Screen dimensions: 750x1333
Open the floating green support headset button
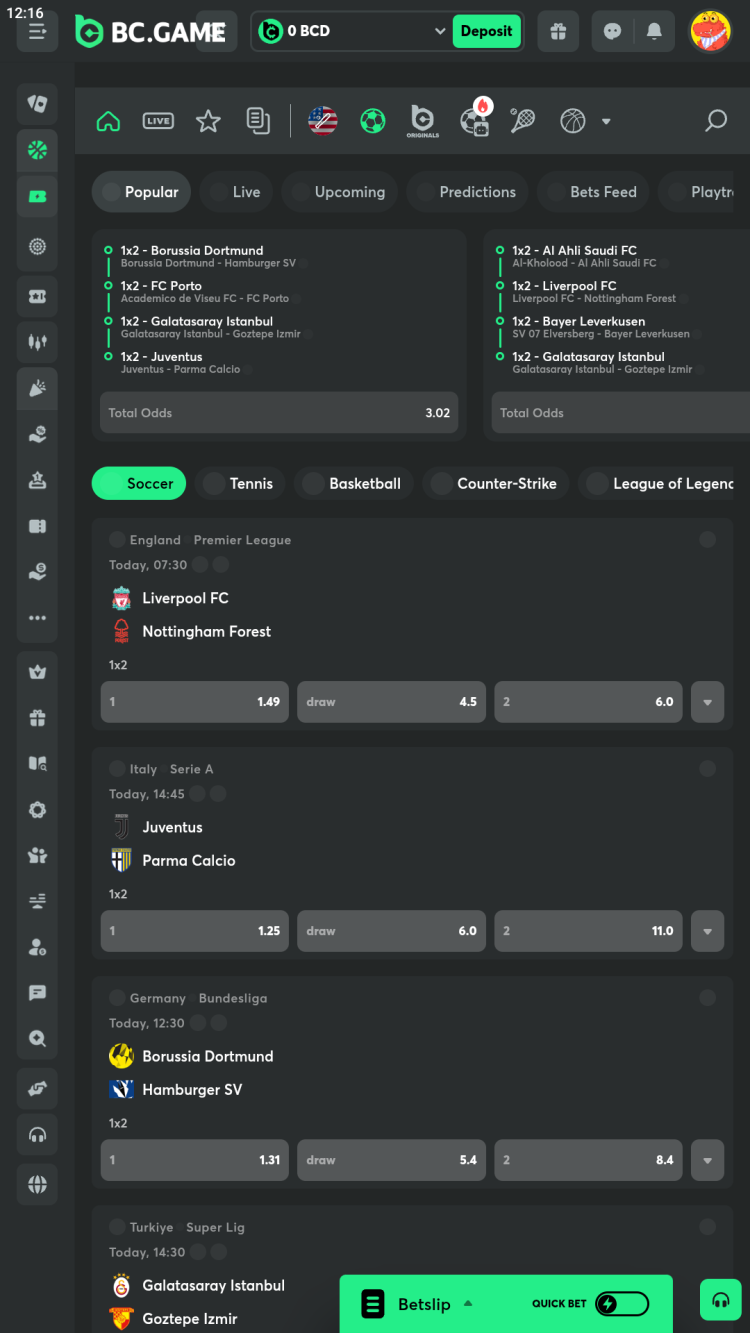720,1300
